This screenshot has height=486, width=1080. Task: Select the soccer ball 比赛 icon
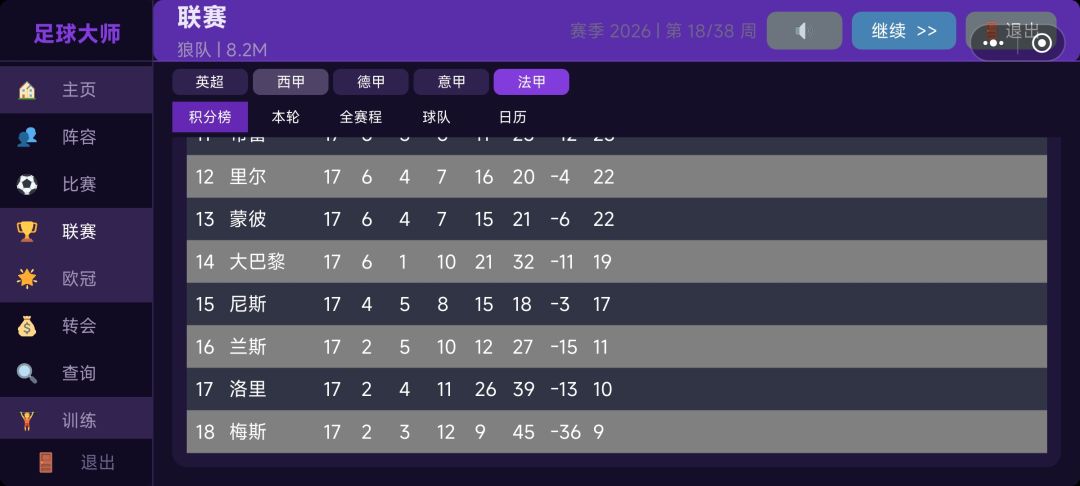[27, 184]
